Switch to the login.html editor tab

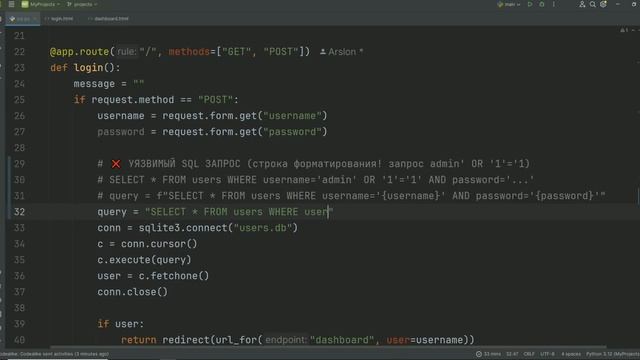[x=60, y=19]
